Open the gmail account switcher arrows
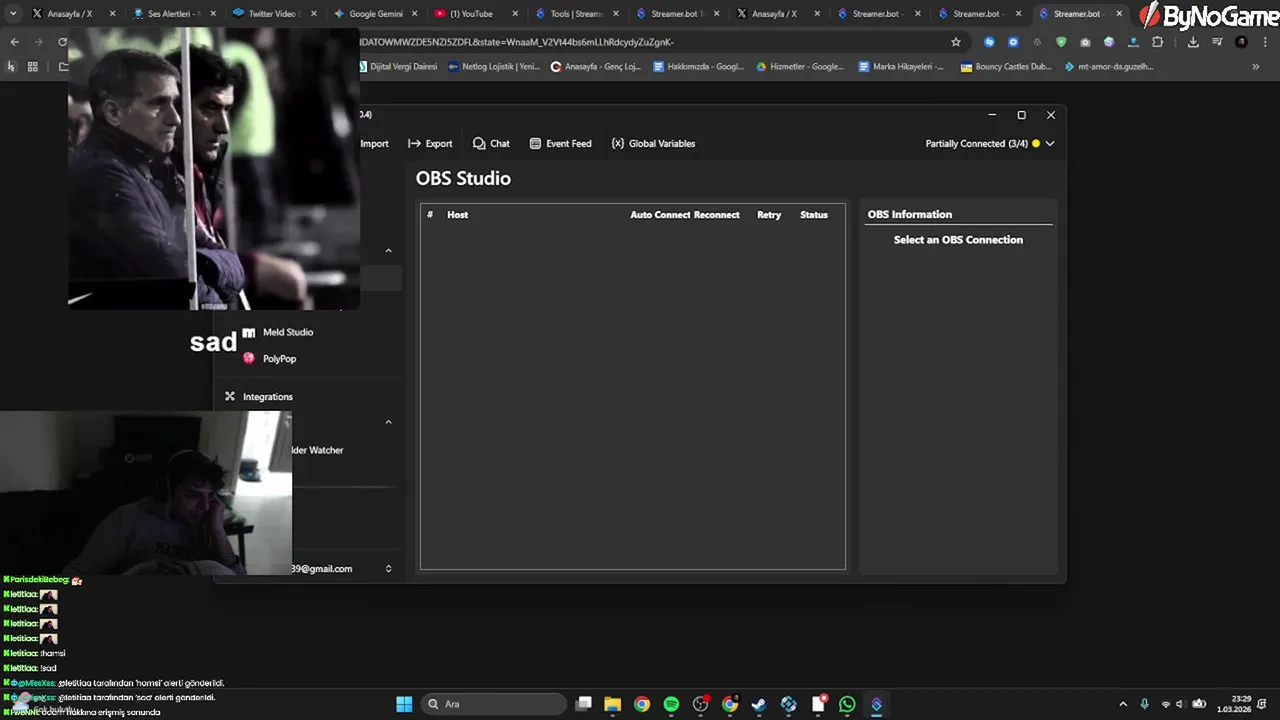The height and width of the screenshot is (720, 1280). [x=389, y=568]
